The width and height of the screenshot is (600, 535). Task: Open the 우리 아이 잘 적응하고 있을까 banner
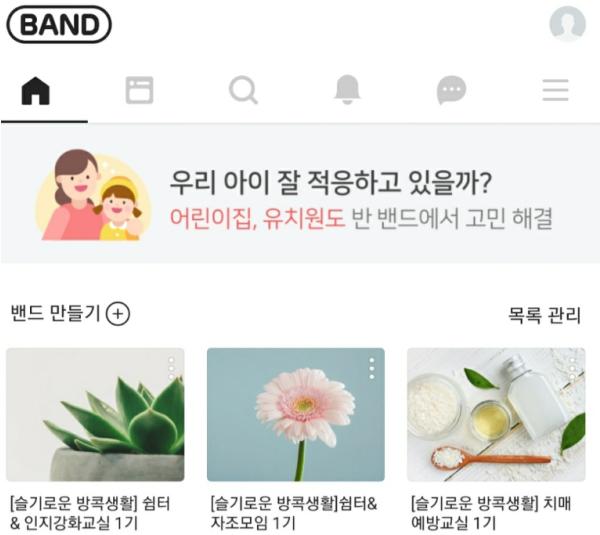(x=300, y=194)
